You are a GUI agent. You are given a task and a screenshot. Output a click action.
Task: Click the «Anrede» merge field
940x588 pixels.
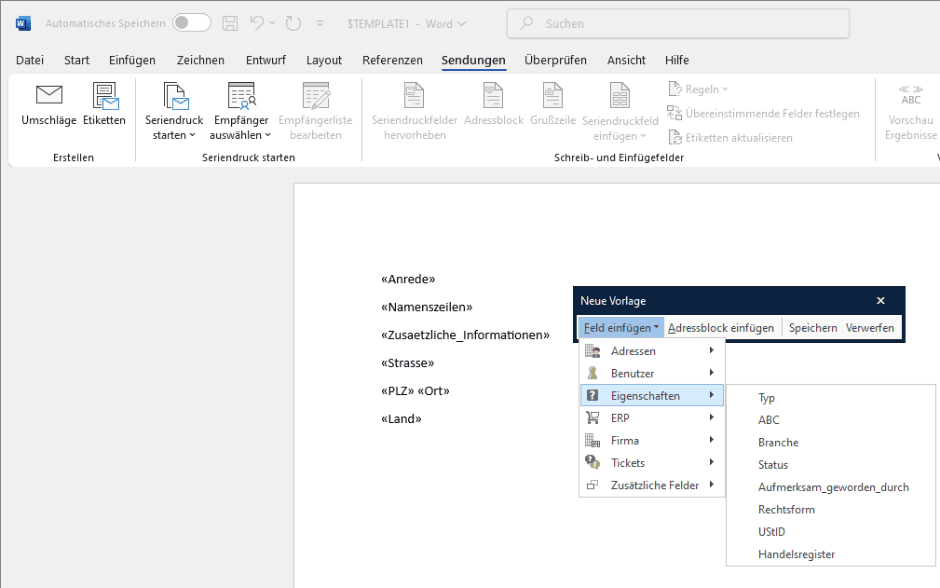click(408, 279)
